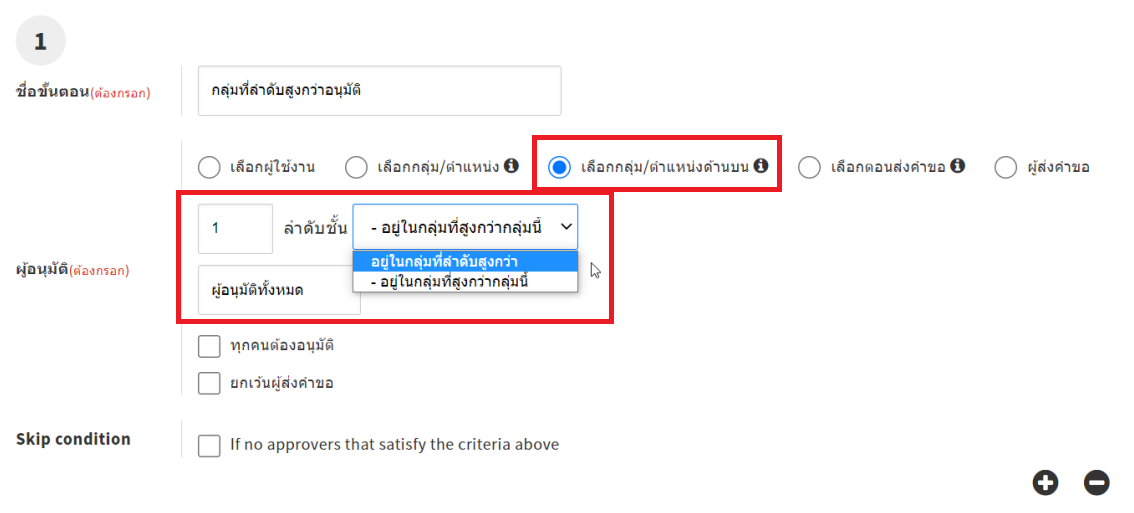Click the minus icon to remove step
Screen dimensions: 1134x513
tap(1097, 483)
